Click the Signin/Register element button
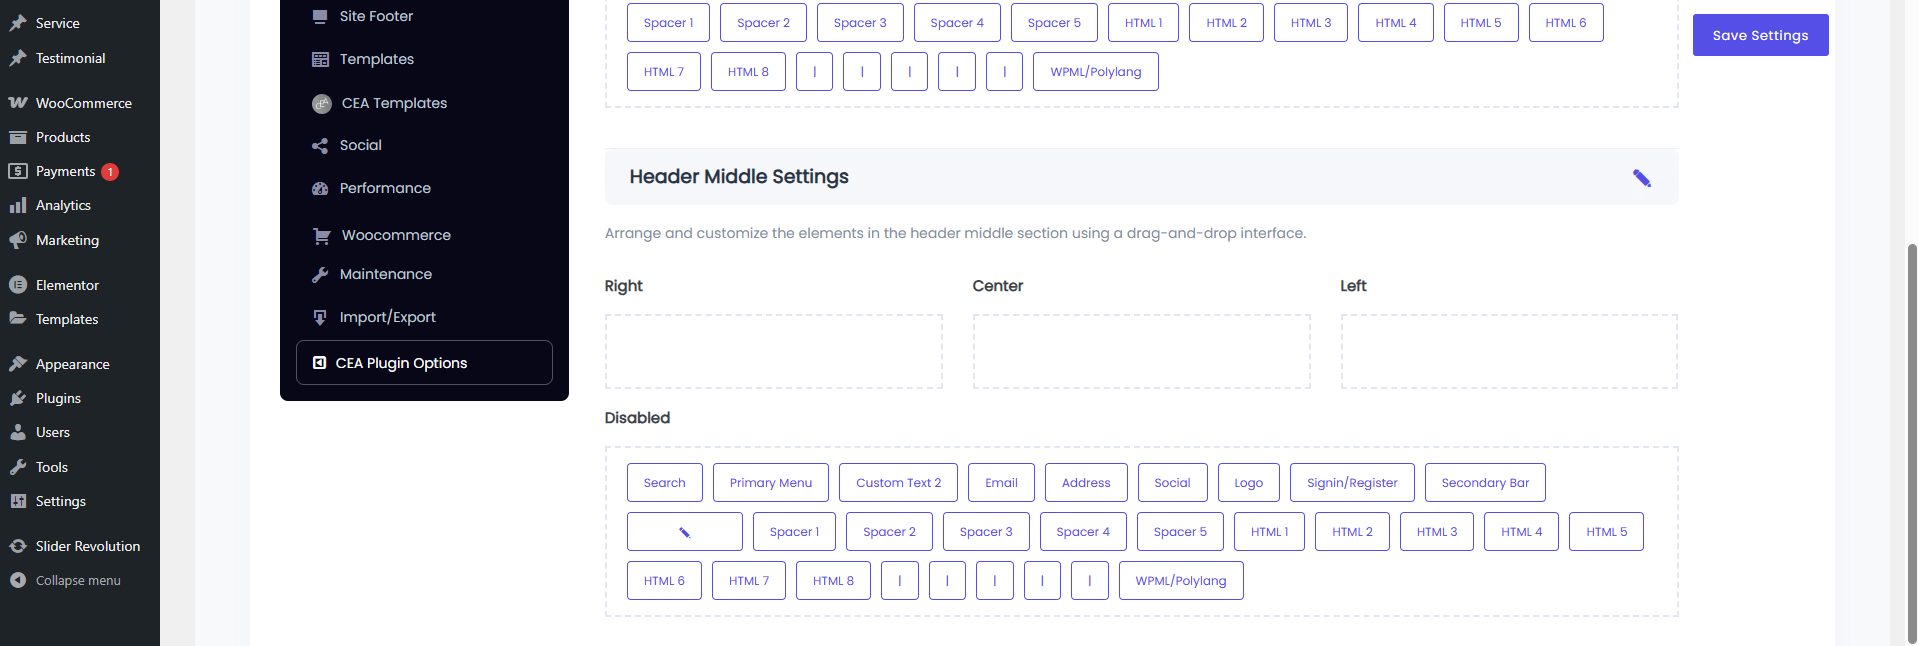Screen dimensions: 1919x646 [1352, 483]
